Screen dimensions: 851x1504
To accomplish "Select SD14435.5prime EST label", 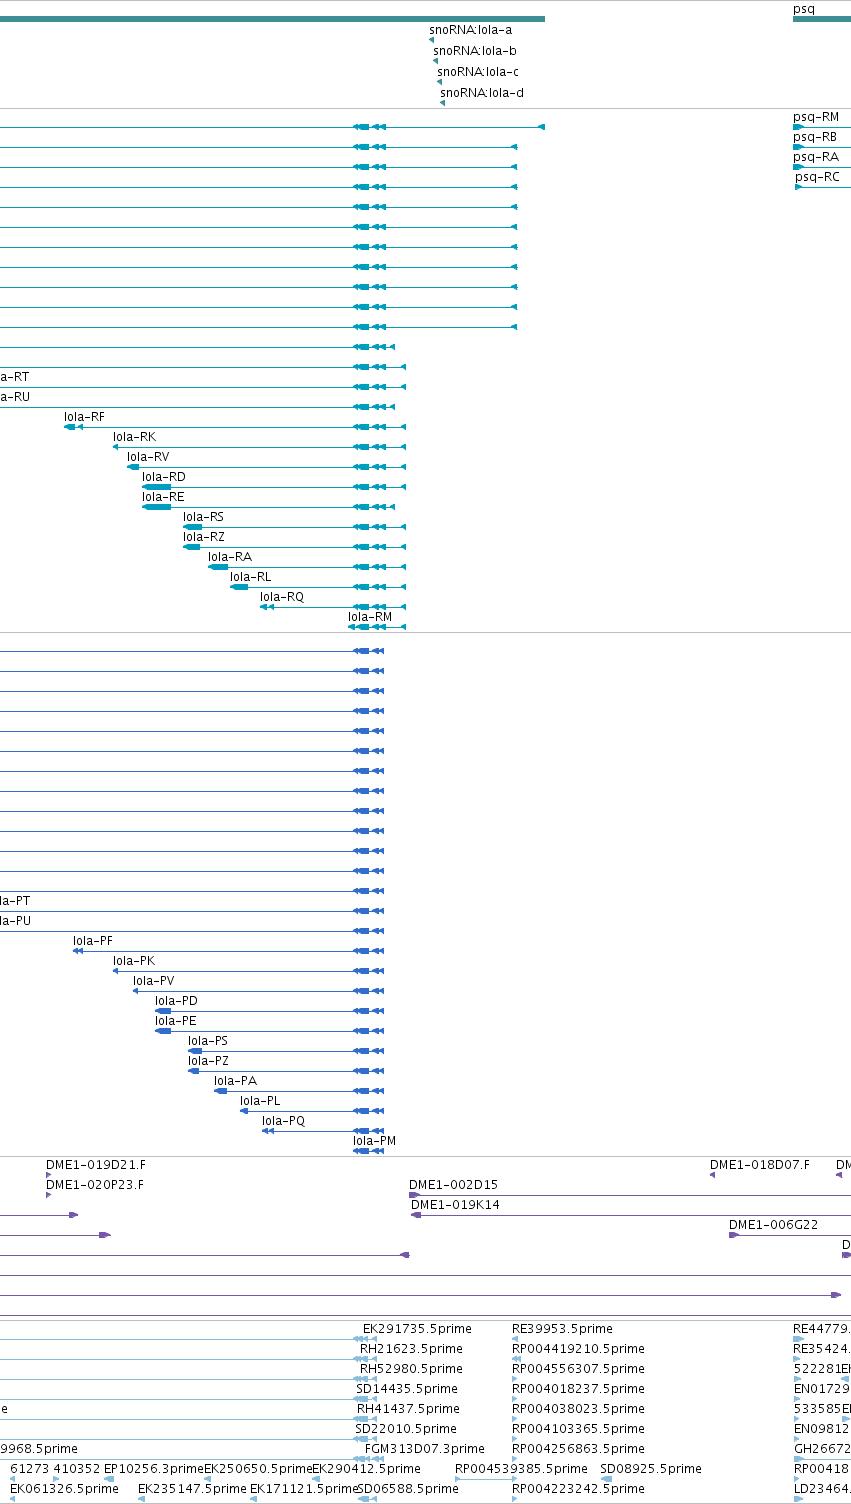I will click(407, 1389).
